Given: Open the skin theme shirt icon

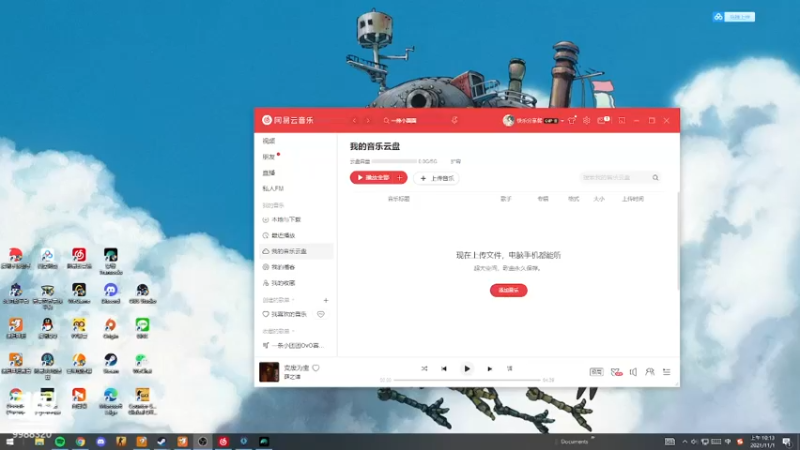Looking at the screenshot, I should click(571, 120).
